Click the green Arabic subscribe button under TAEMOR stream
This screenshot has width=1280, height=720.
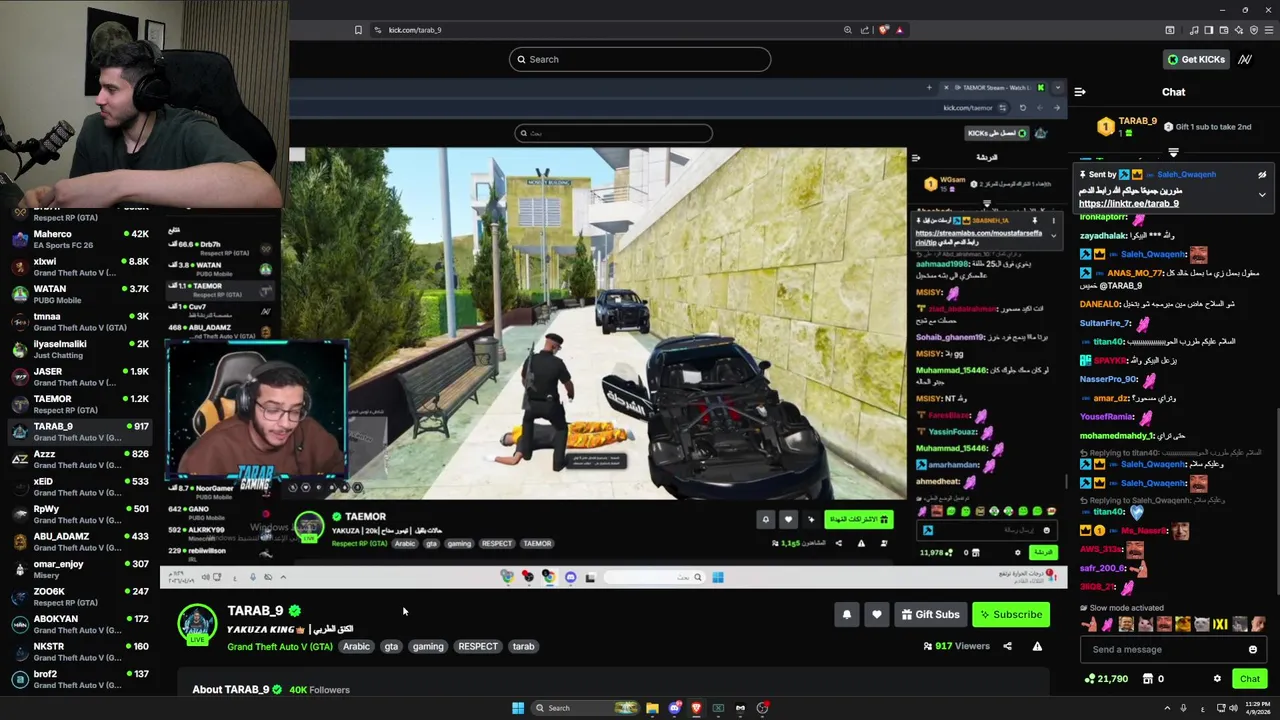tap(858, 519)
